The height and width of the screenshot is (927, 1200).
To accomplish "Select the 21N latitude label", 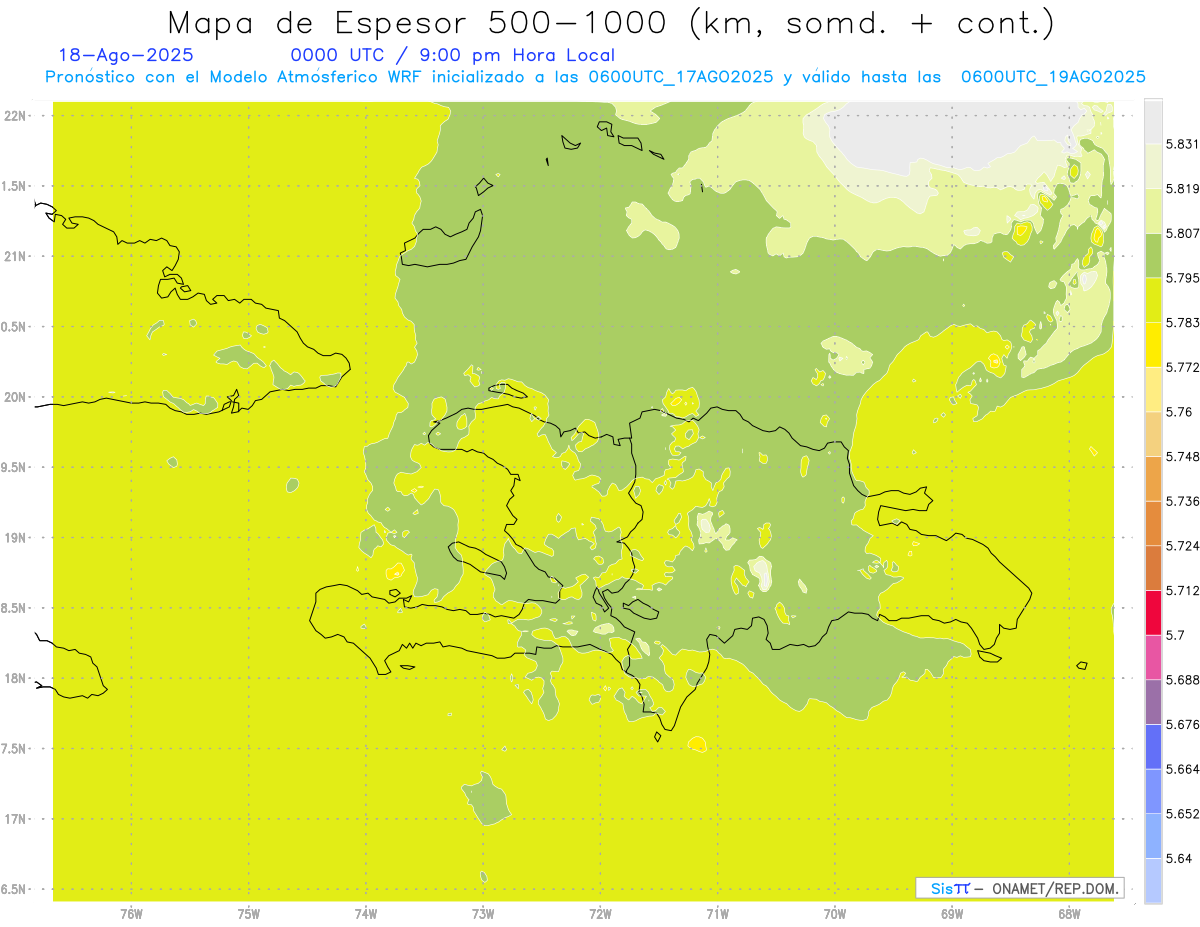I will point(16,256).
